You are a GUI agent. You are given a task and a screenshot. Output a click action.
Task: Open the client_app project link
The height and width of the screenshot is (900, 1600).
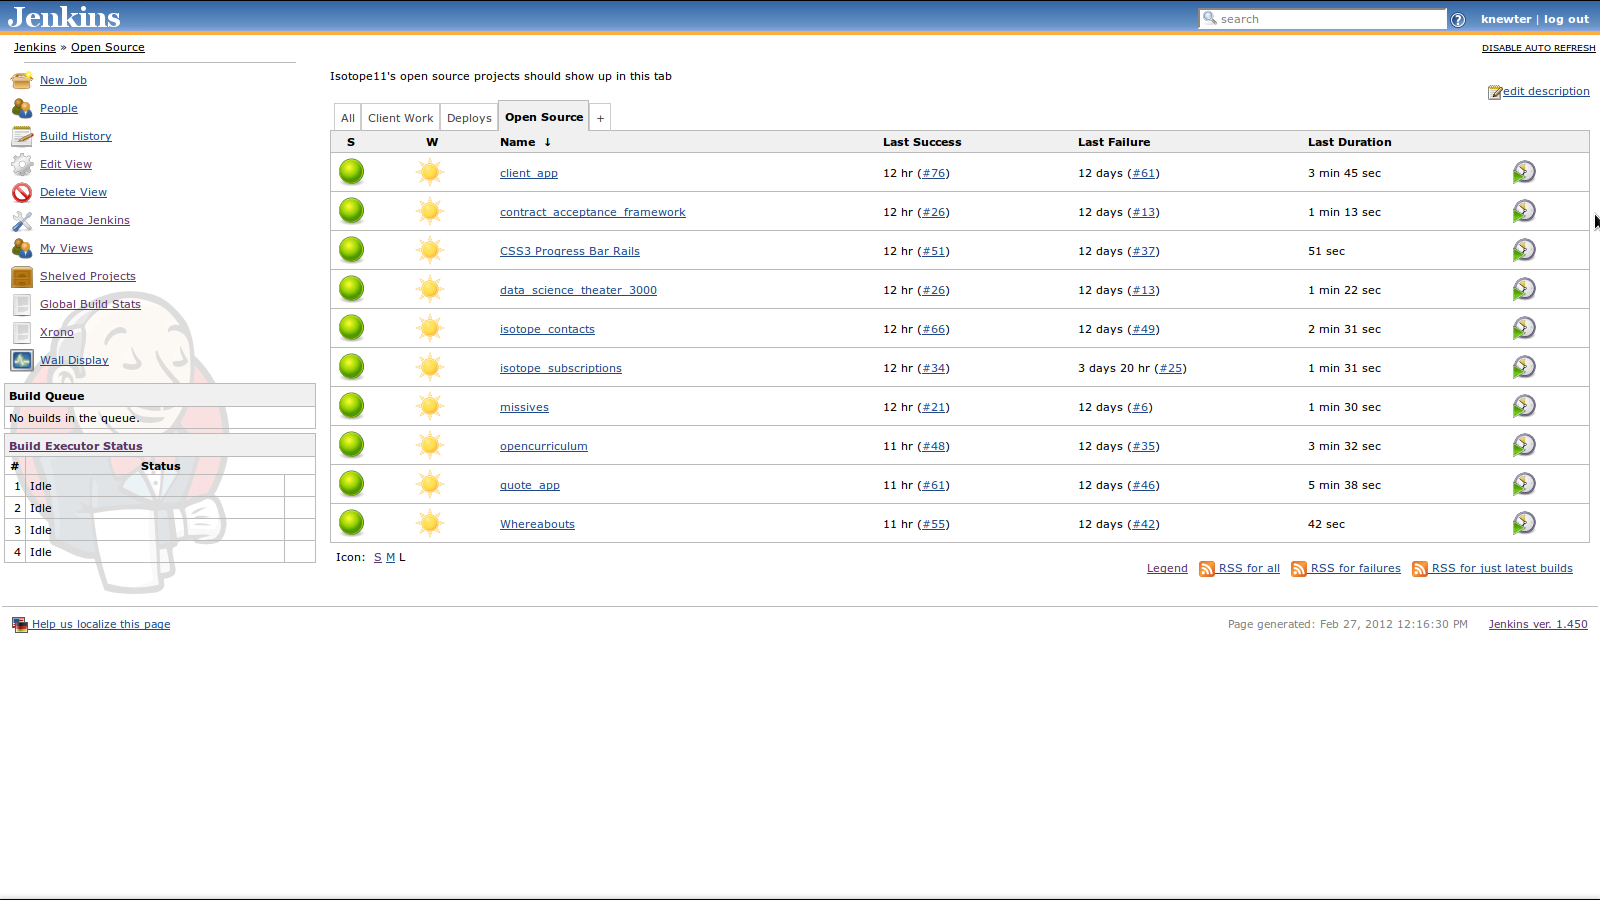click(x=529, y=173)
